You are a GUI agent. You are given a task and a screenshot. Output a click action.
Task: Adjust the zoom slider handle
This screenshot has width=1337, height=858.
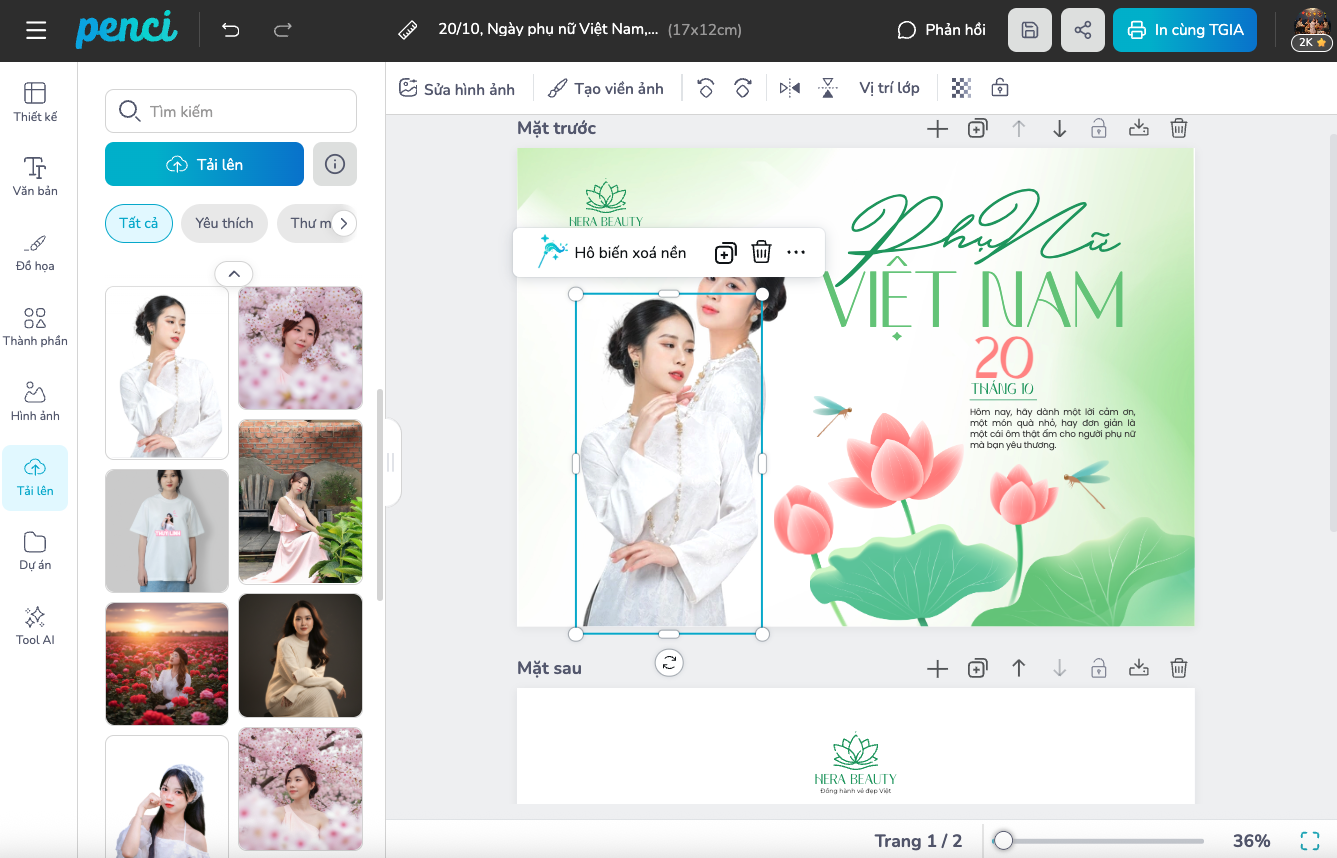(x=1003, y=841)
